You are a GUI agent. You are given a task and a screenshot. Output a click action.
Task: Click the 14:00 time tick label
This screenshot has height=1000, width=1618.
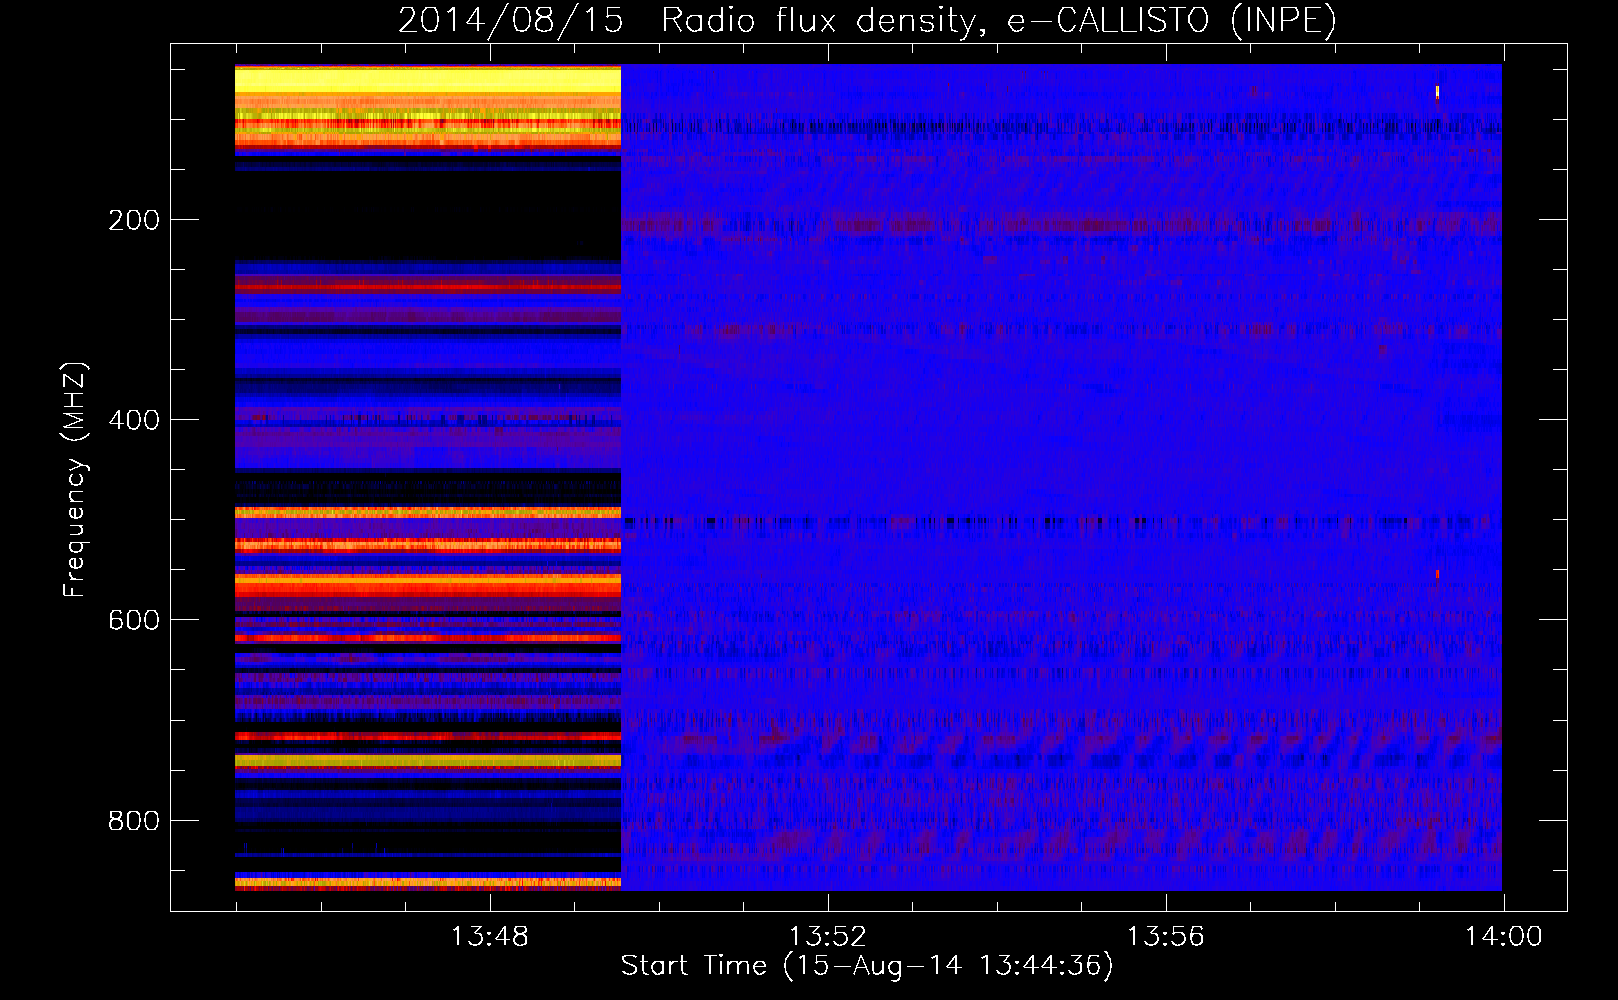(x=1504, y=937)
